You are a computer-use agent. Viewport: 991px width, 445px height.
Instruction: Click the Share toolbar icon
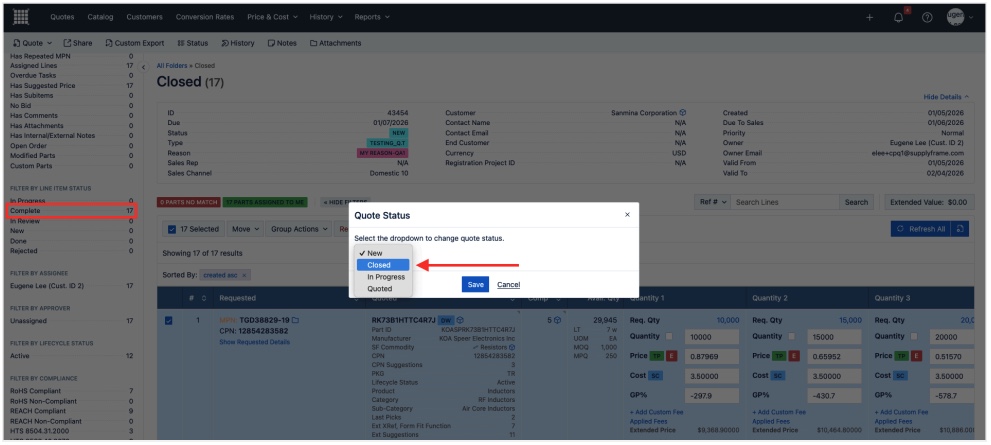point(77,43)
